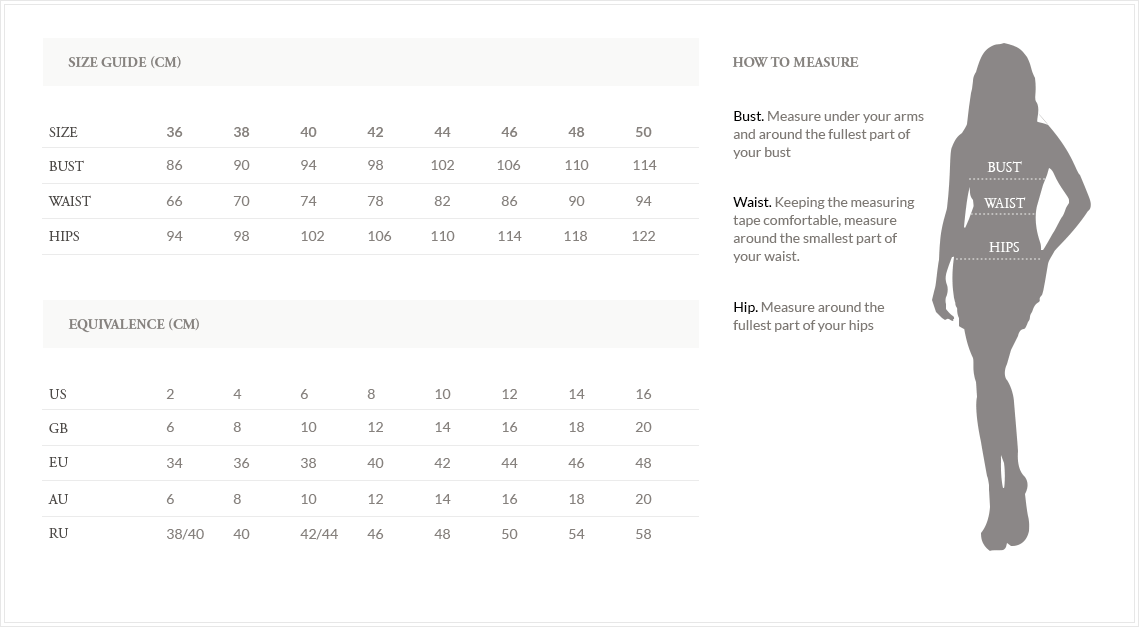Click the US row label
This screenshot has height=627, width=1139.
[x=58, y=394]
